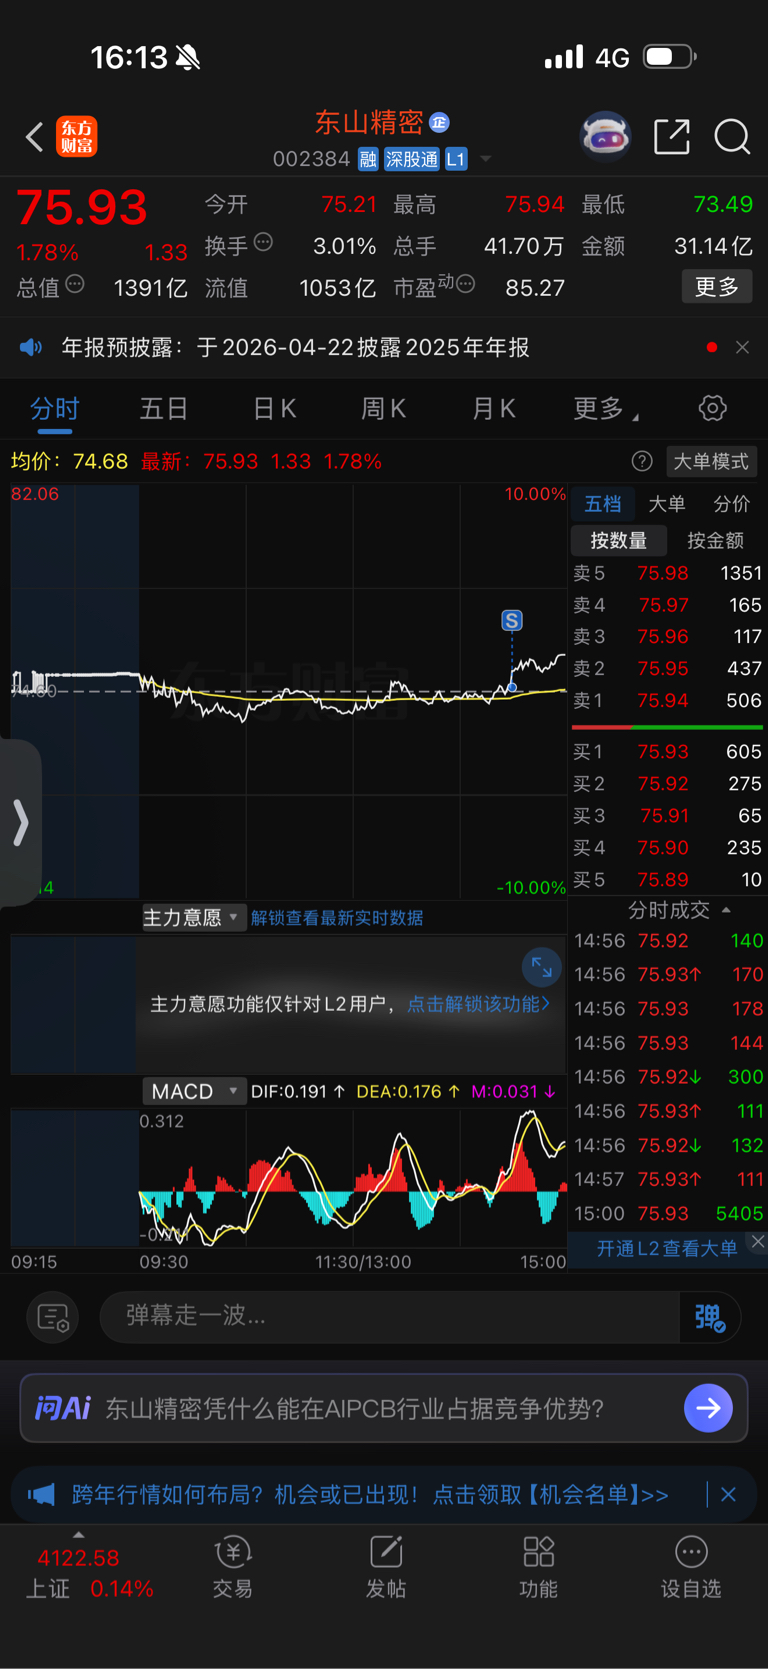Open the 跨年行情如何布局 promotion link

pos(370,1495)
